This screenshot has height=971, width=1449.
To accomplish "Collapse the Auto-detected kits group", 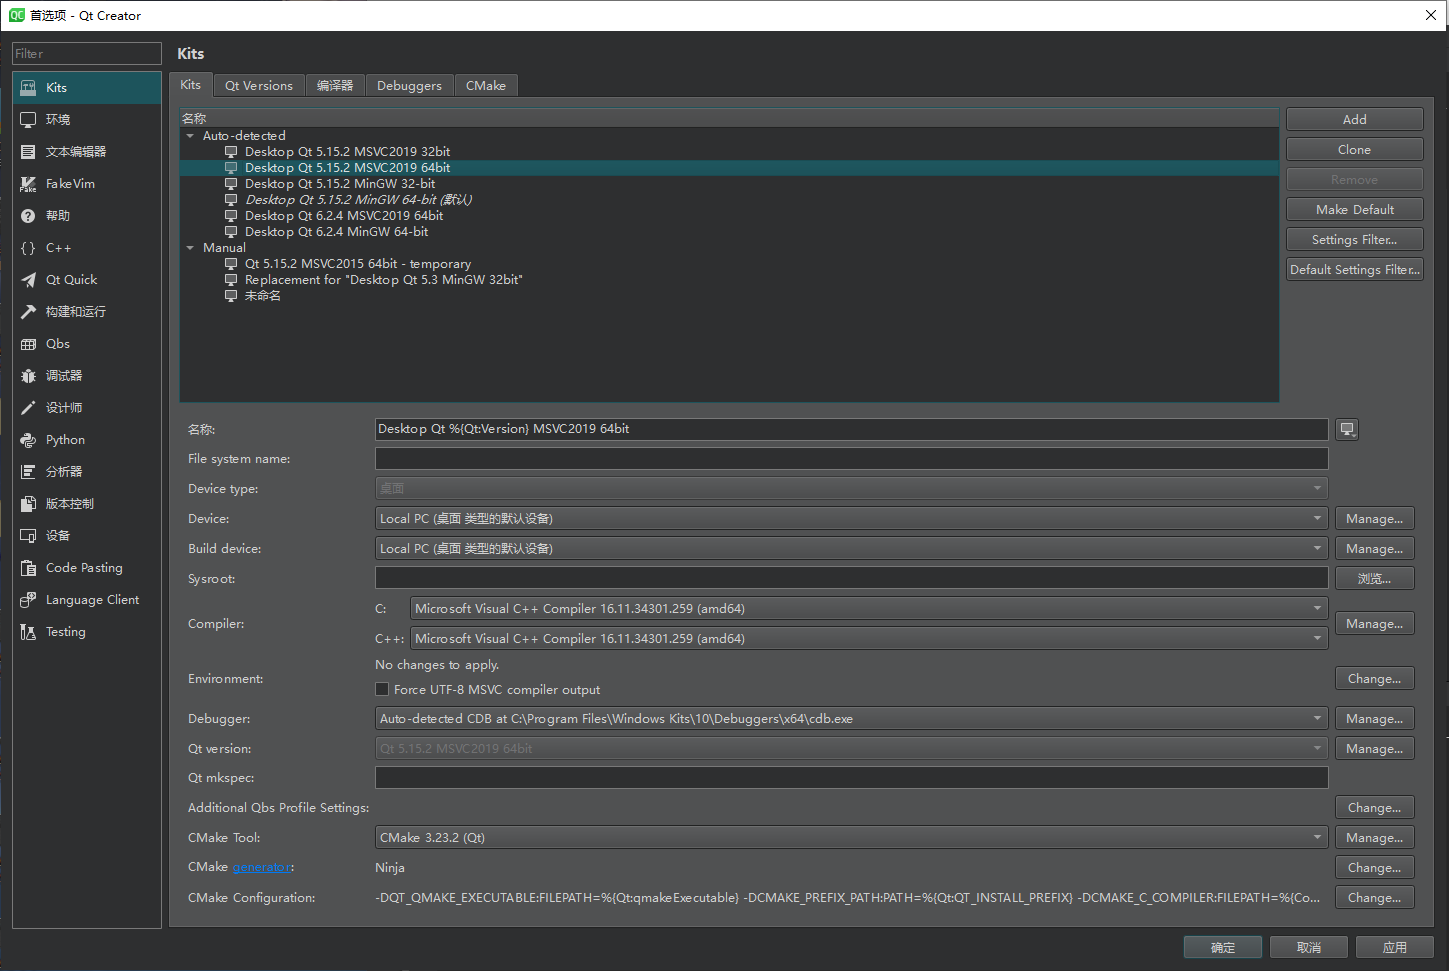I will click(190, 136).
